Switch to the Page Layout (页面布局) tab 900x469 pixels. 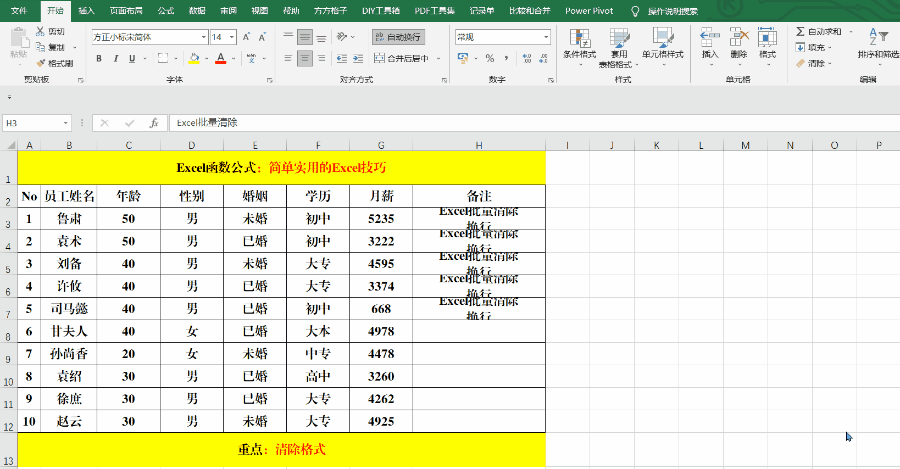pos(126,10)
